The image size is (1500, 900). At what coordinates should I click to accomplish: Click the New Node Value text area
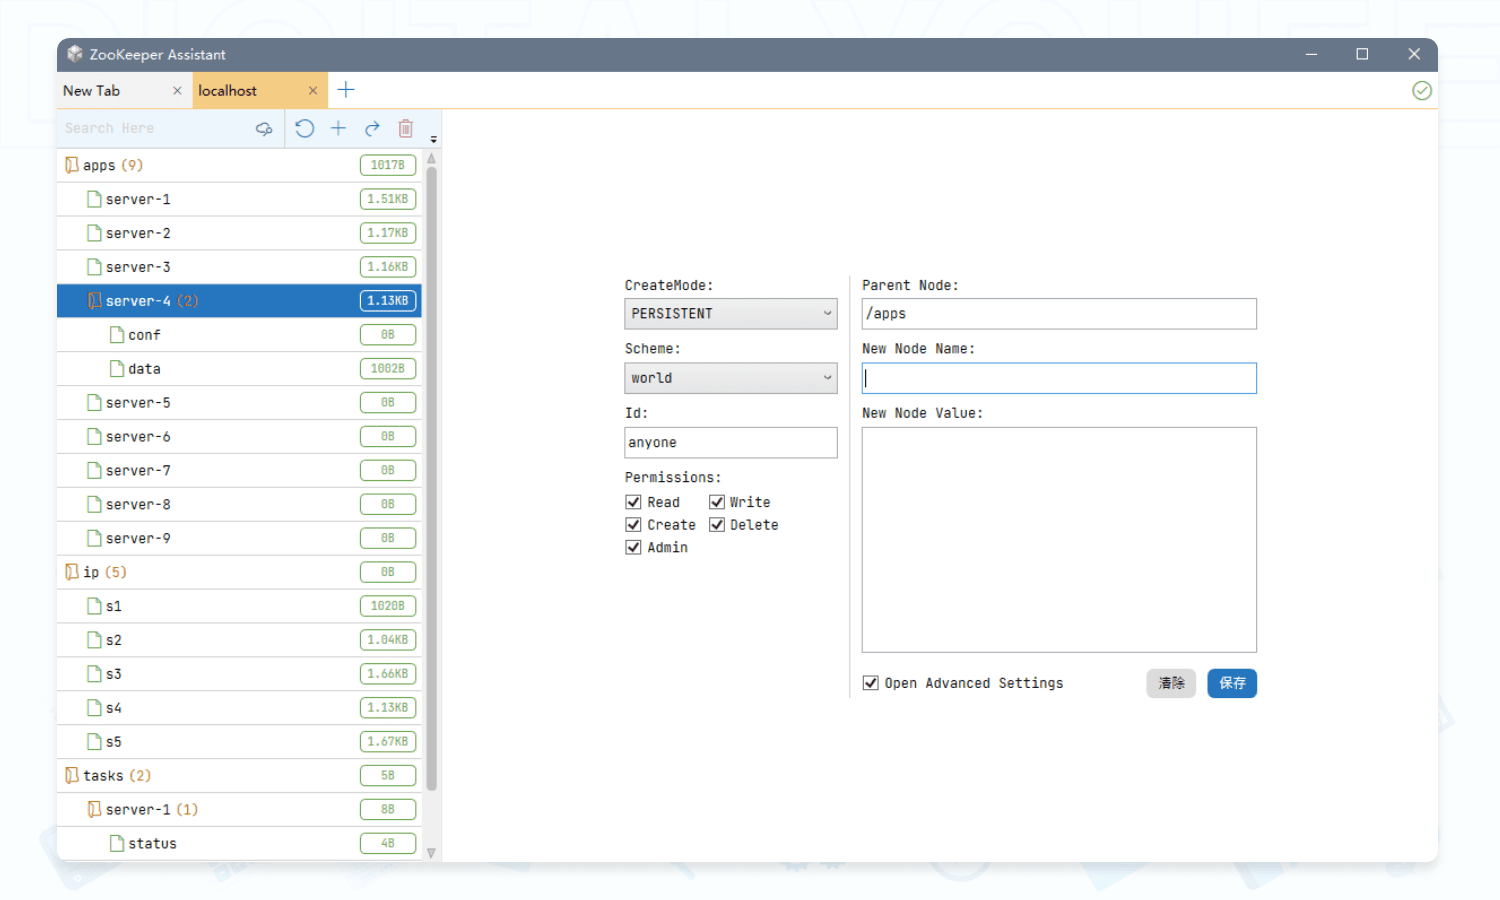[1058, 540]
